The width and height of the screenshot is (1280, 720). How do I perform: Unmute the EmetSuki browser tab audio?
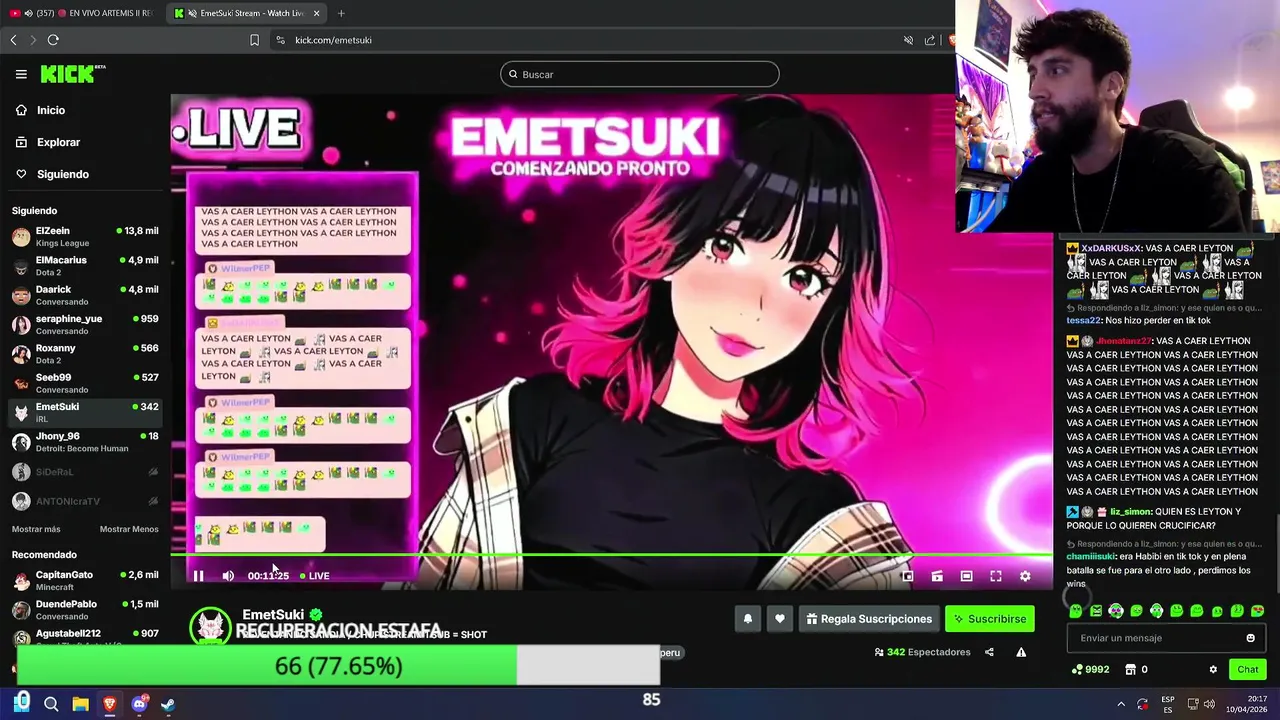192,13
